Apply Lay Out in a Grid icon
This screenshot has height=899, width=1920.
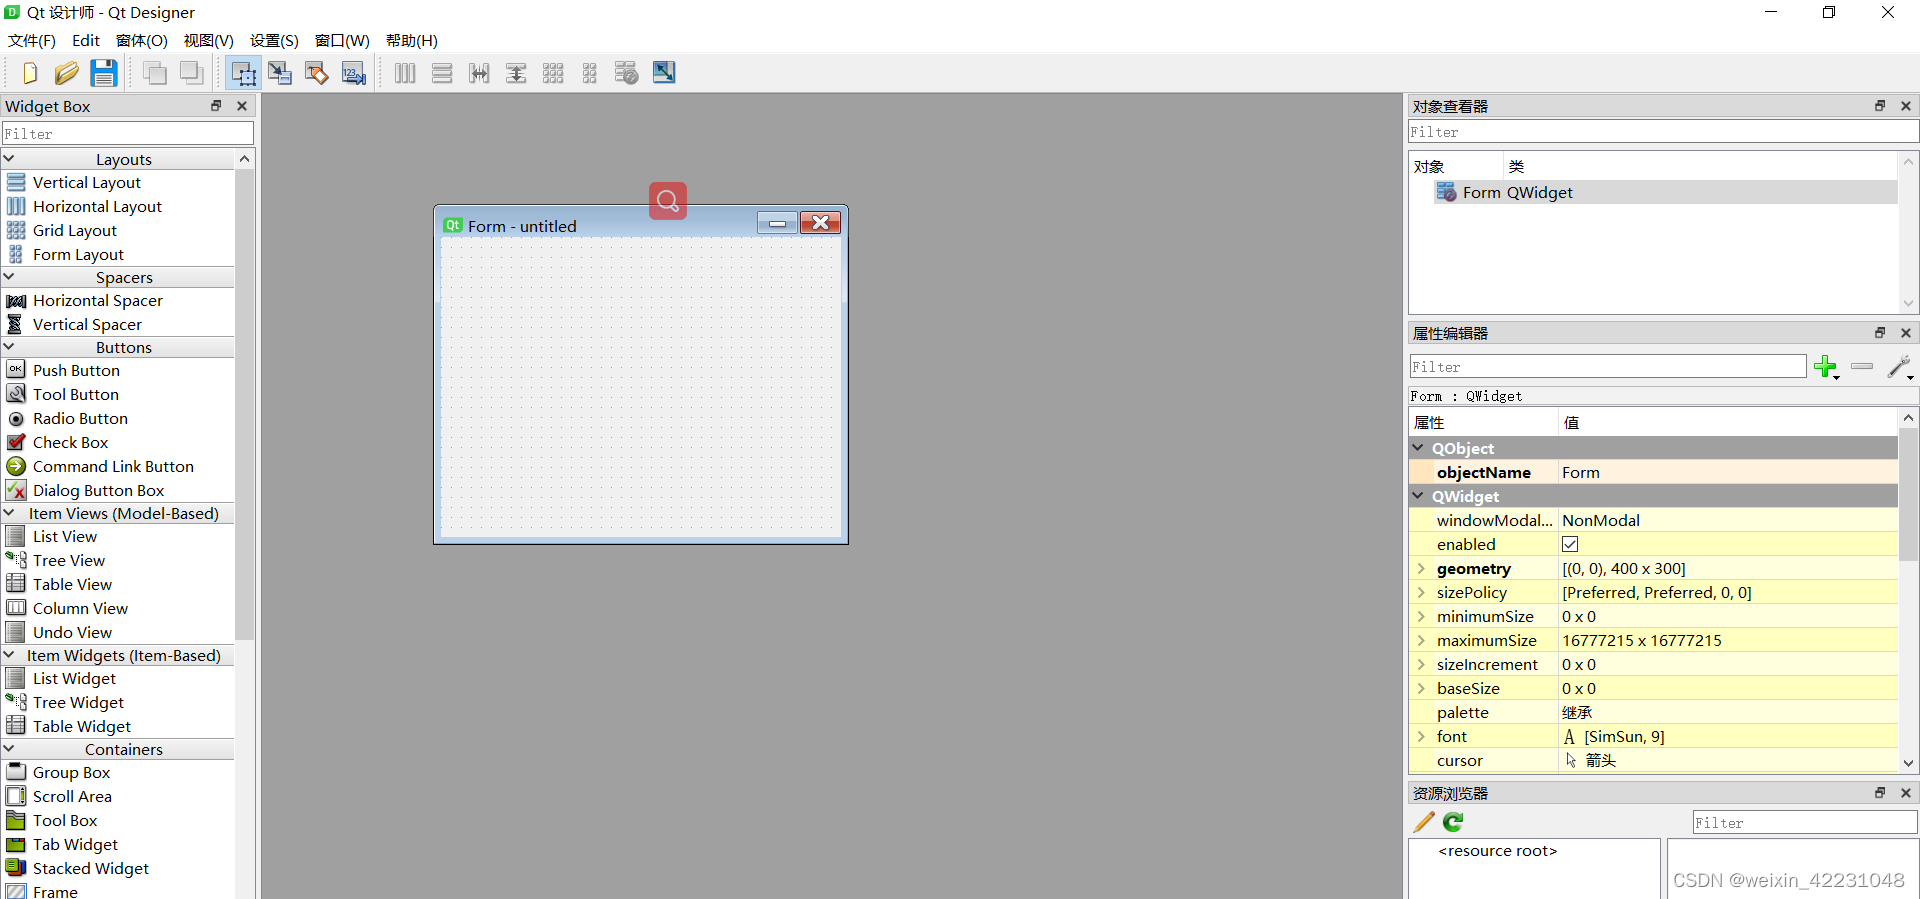click(x=553, y=73)
